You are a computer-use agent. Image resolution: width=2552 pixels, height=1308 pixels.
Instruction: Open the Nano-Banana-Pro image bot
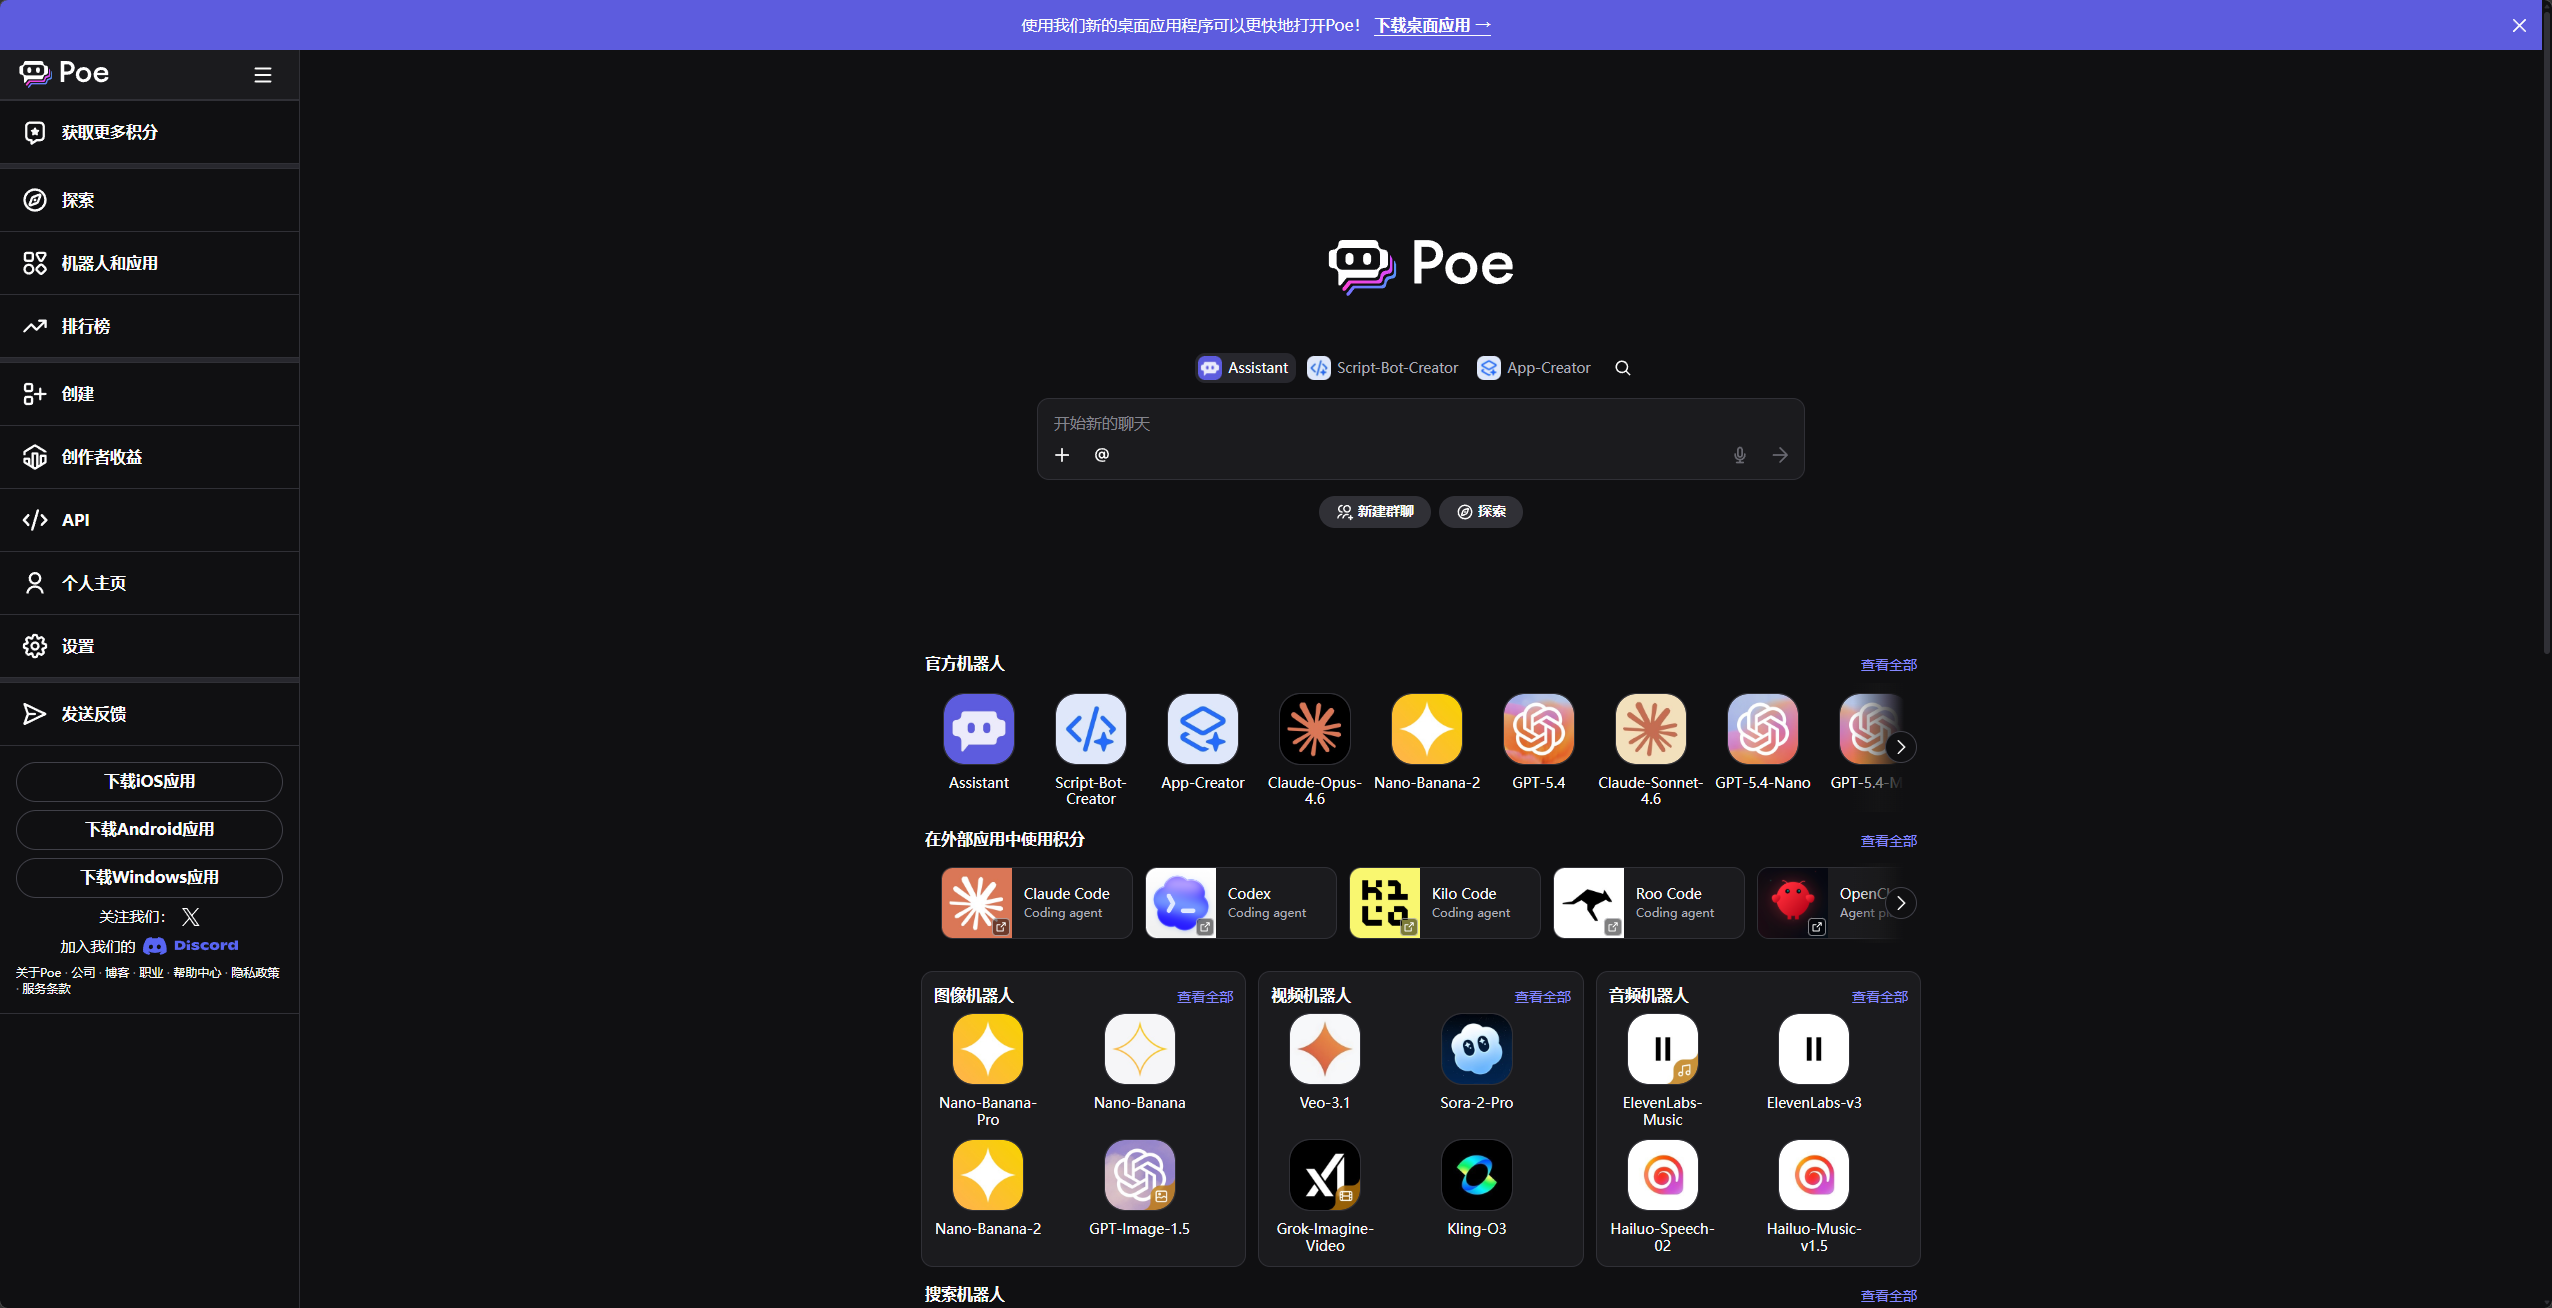coord(988,1049)
